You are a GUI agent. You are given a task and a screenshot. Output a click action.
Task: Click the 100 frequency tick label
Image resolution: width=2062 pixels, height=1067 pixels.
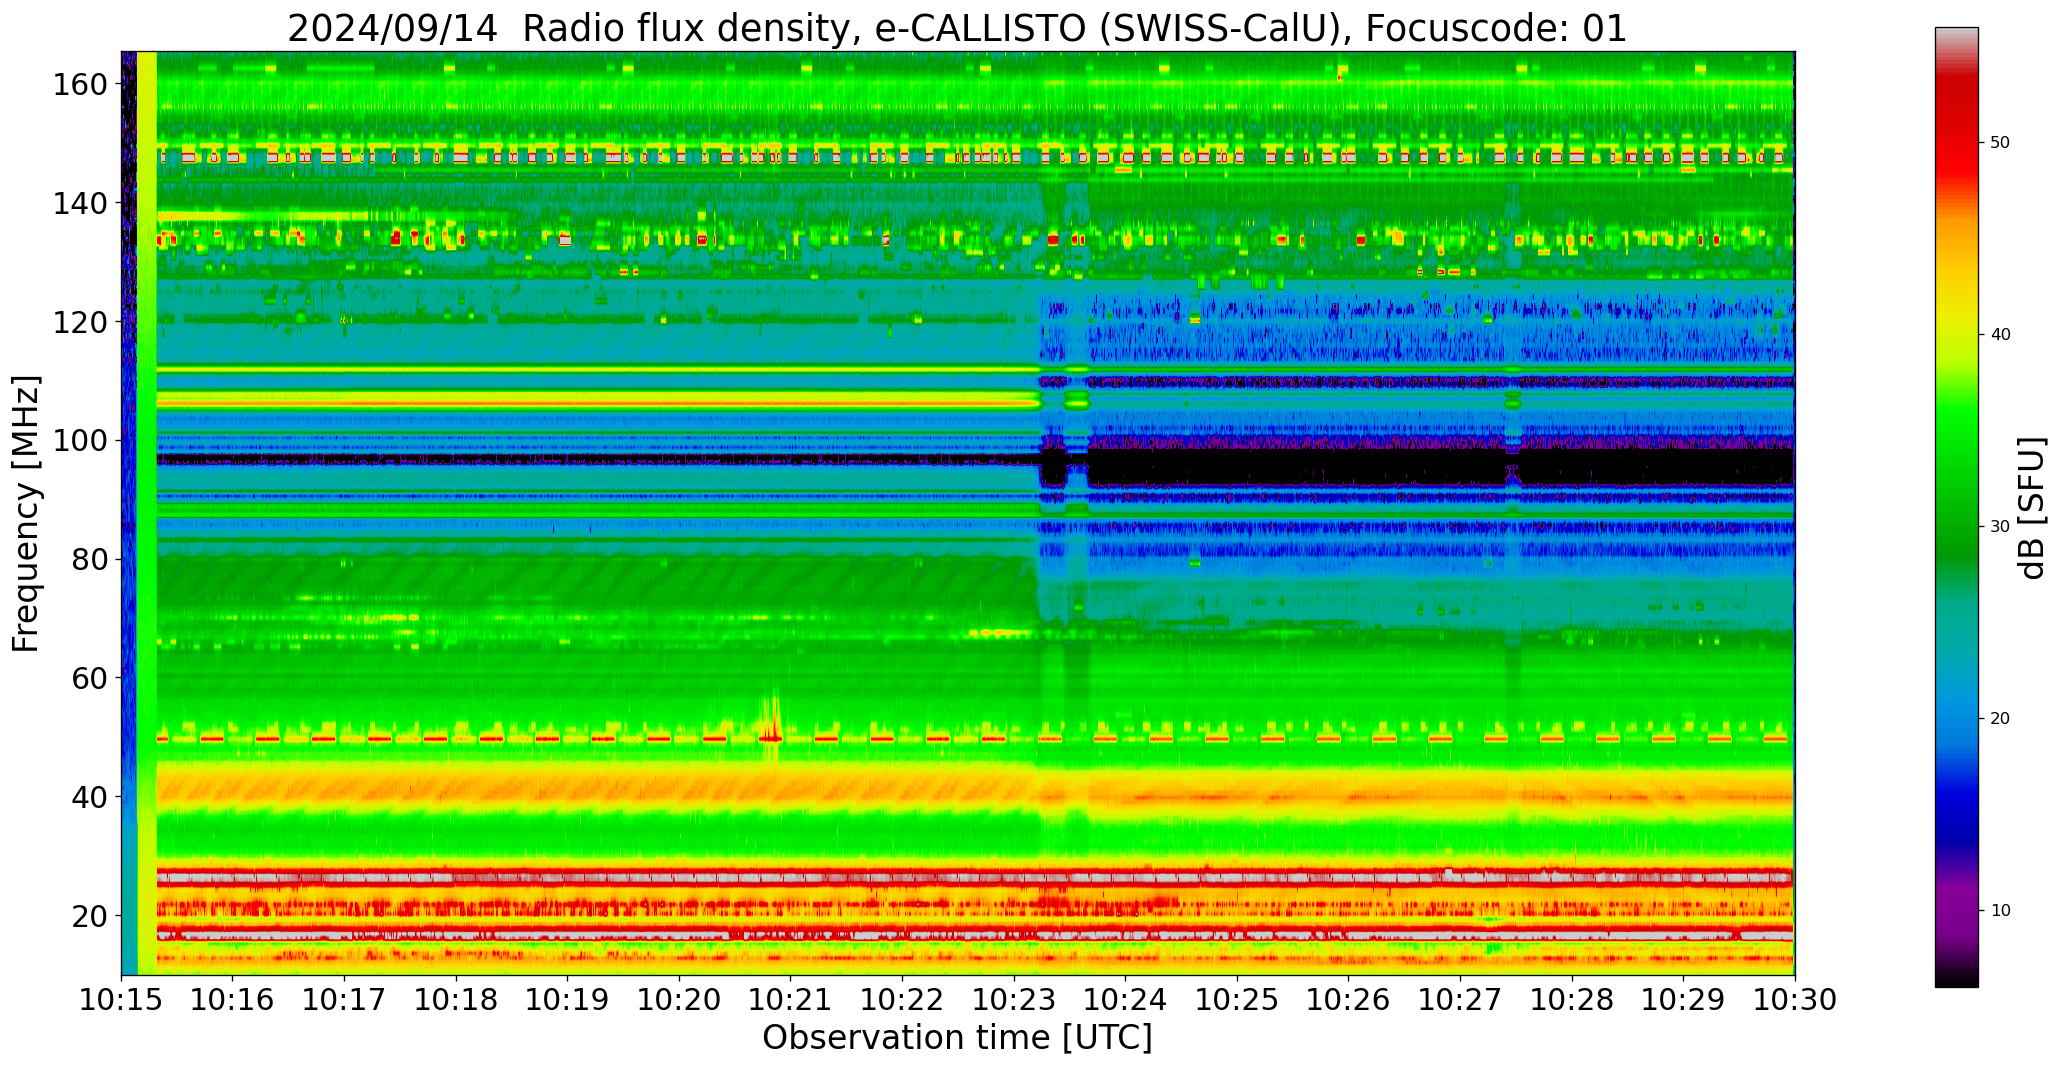point(79,440)
